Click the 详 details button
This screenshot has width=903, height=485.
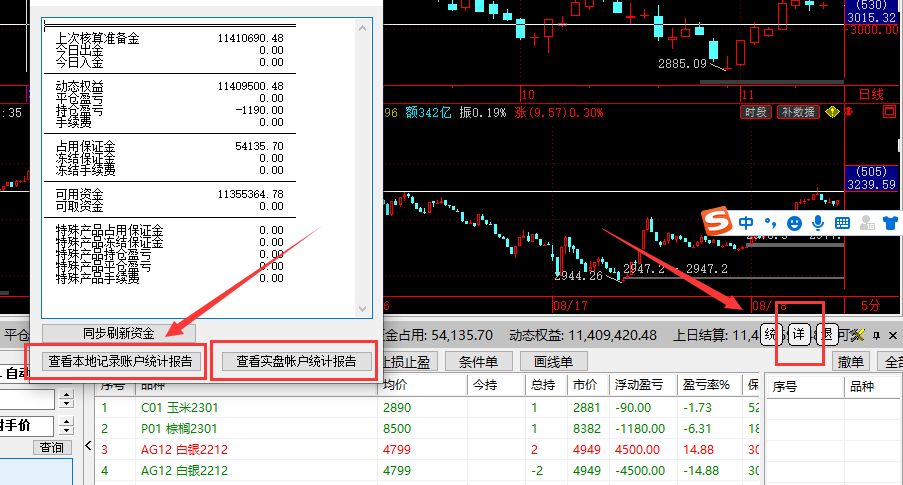point(799,335)
